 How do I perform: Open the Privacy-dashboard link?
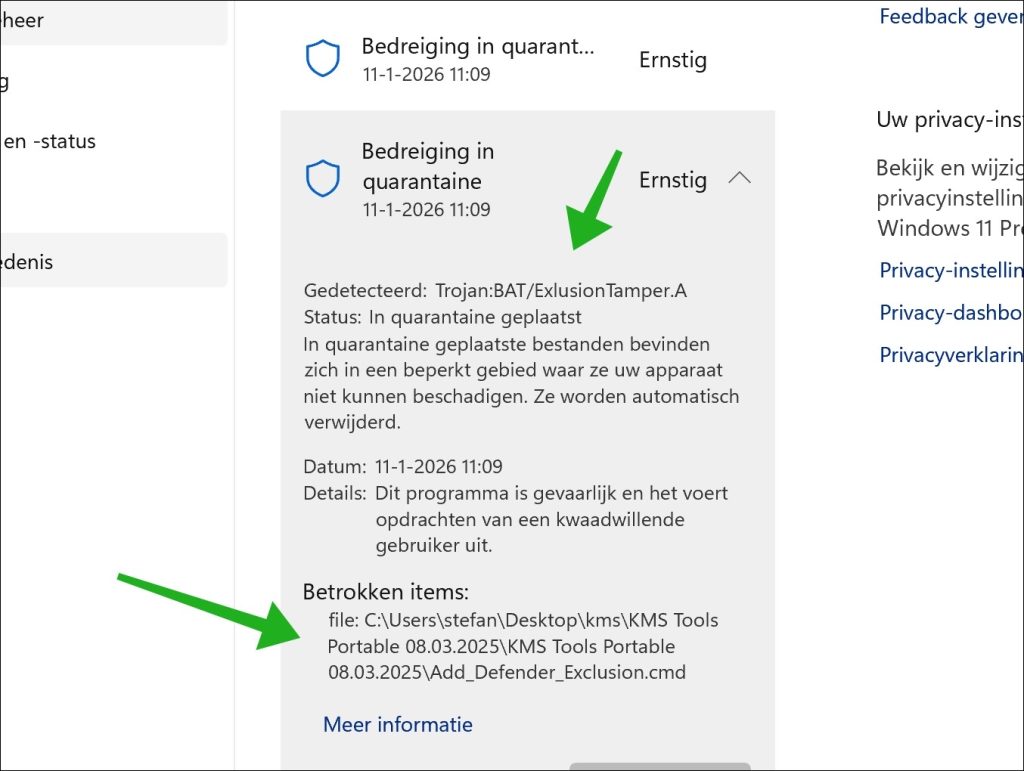pyautogui.click(x=950, y=313)
